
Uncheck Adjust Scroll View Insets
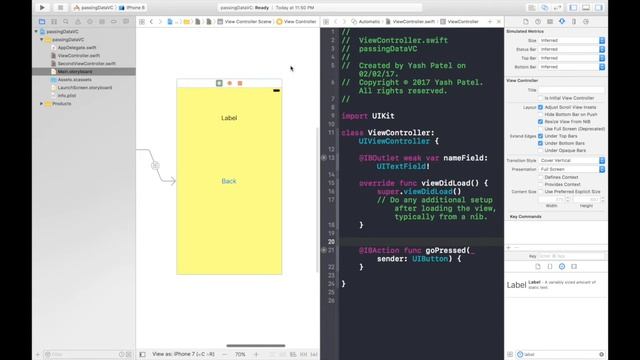[x=540, y=107]
